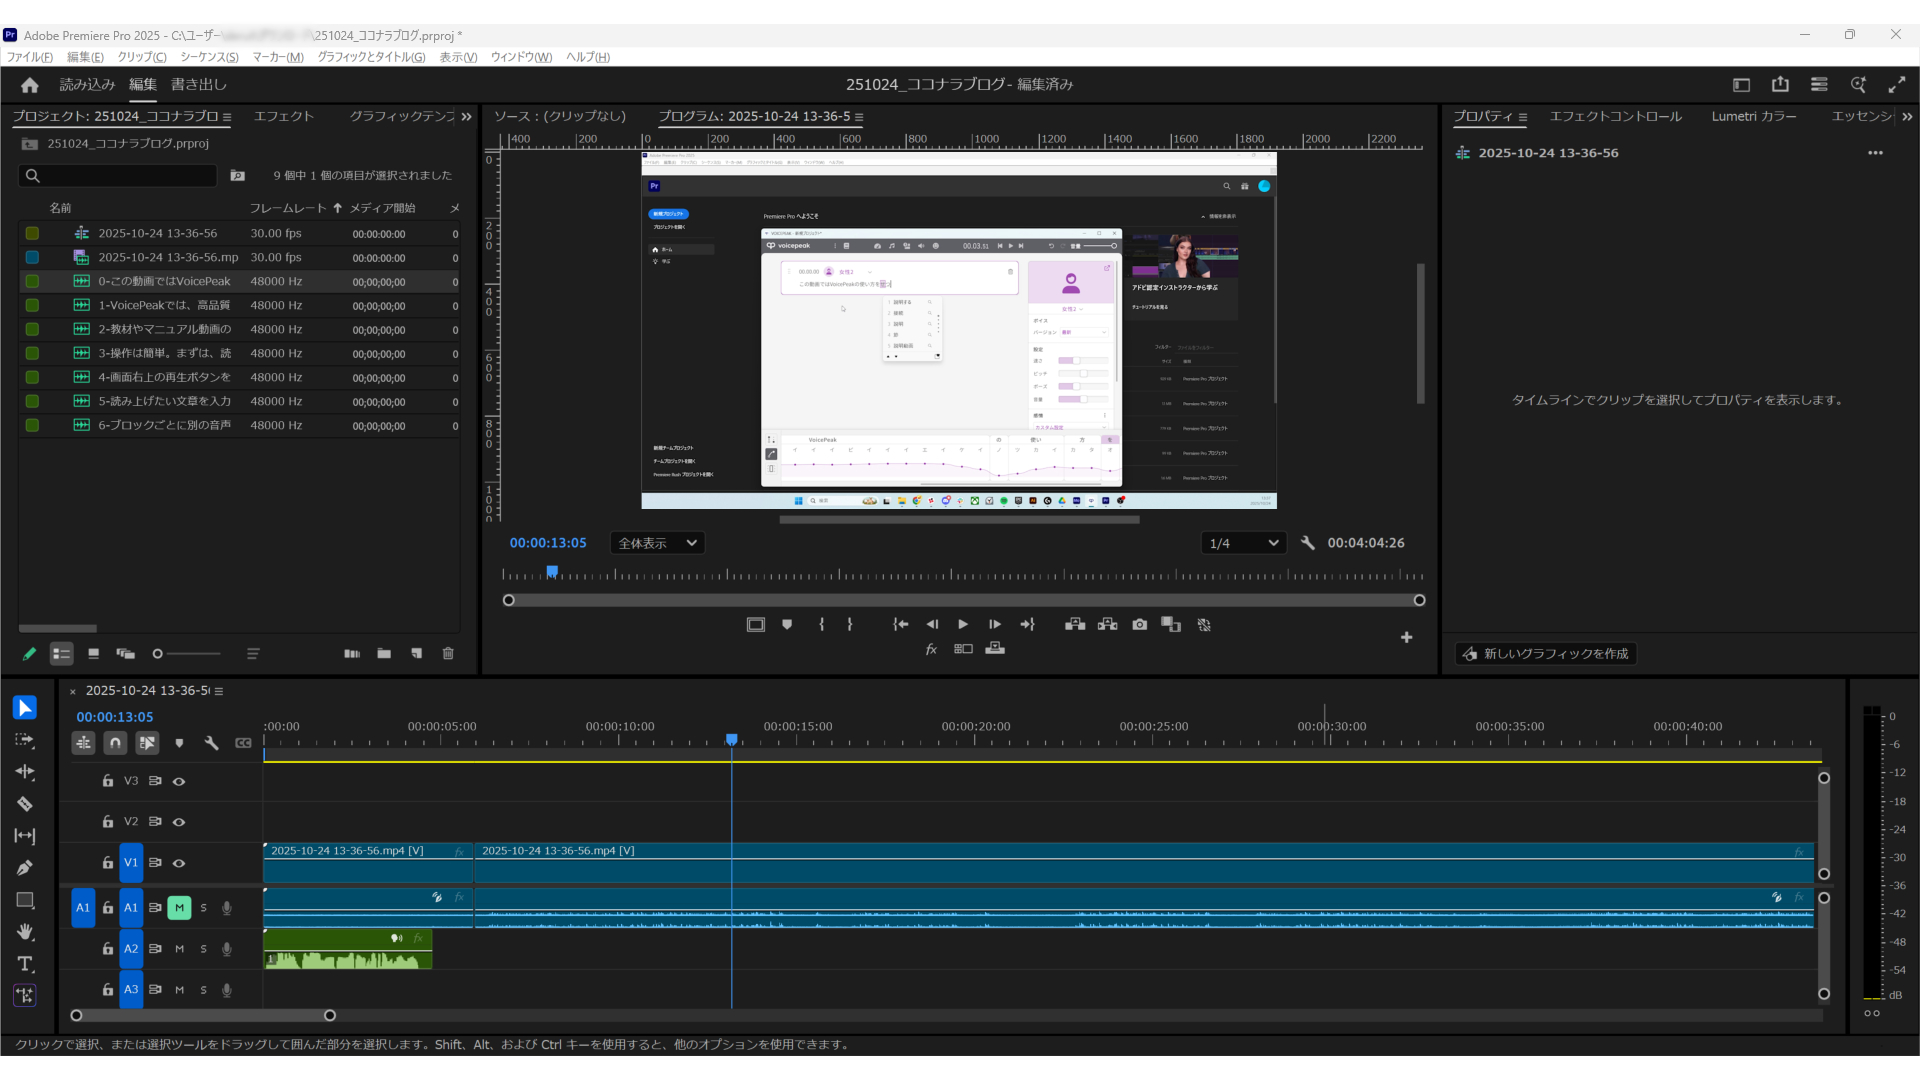Toggle V1 track output eye
The height and width of the screenshot is (1080, 1920).
pyautogui.click(x=179, y=863)
